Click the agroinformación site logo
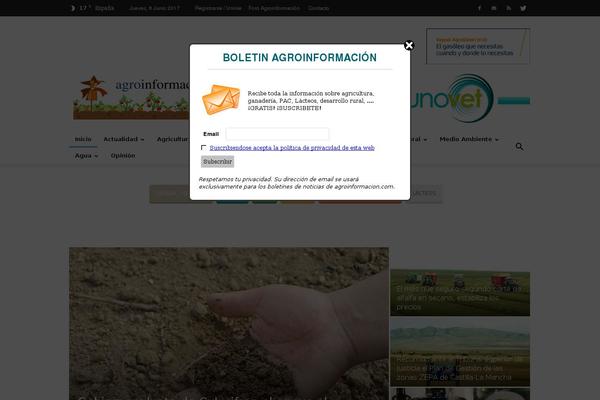 [132, 98]
